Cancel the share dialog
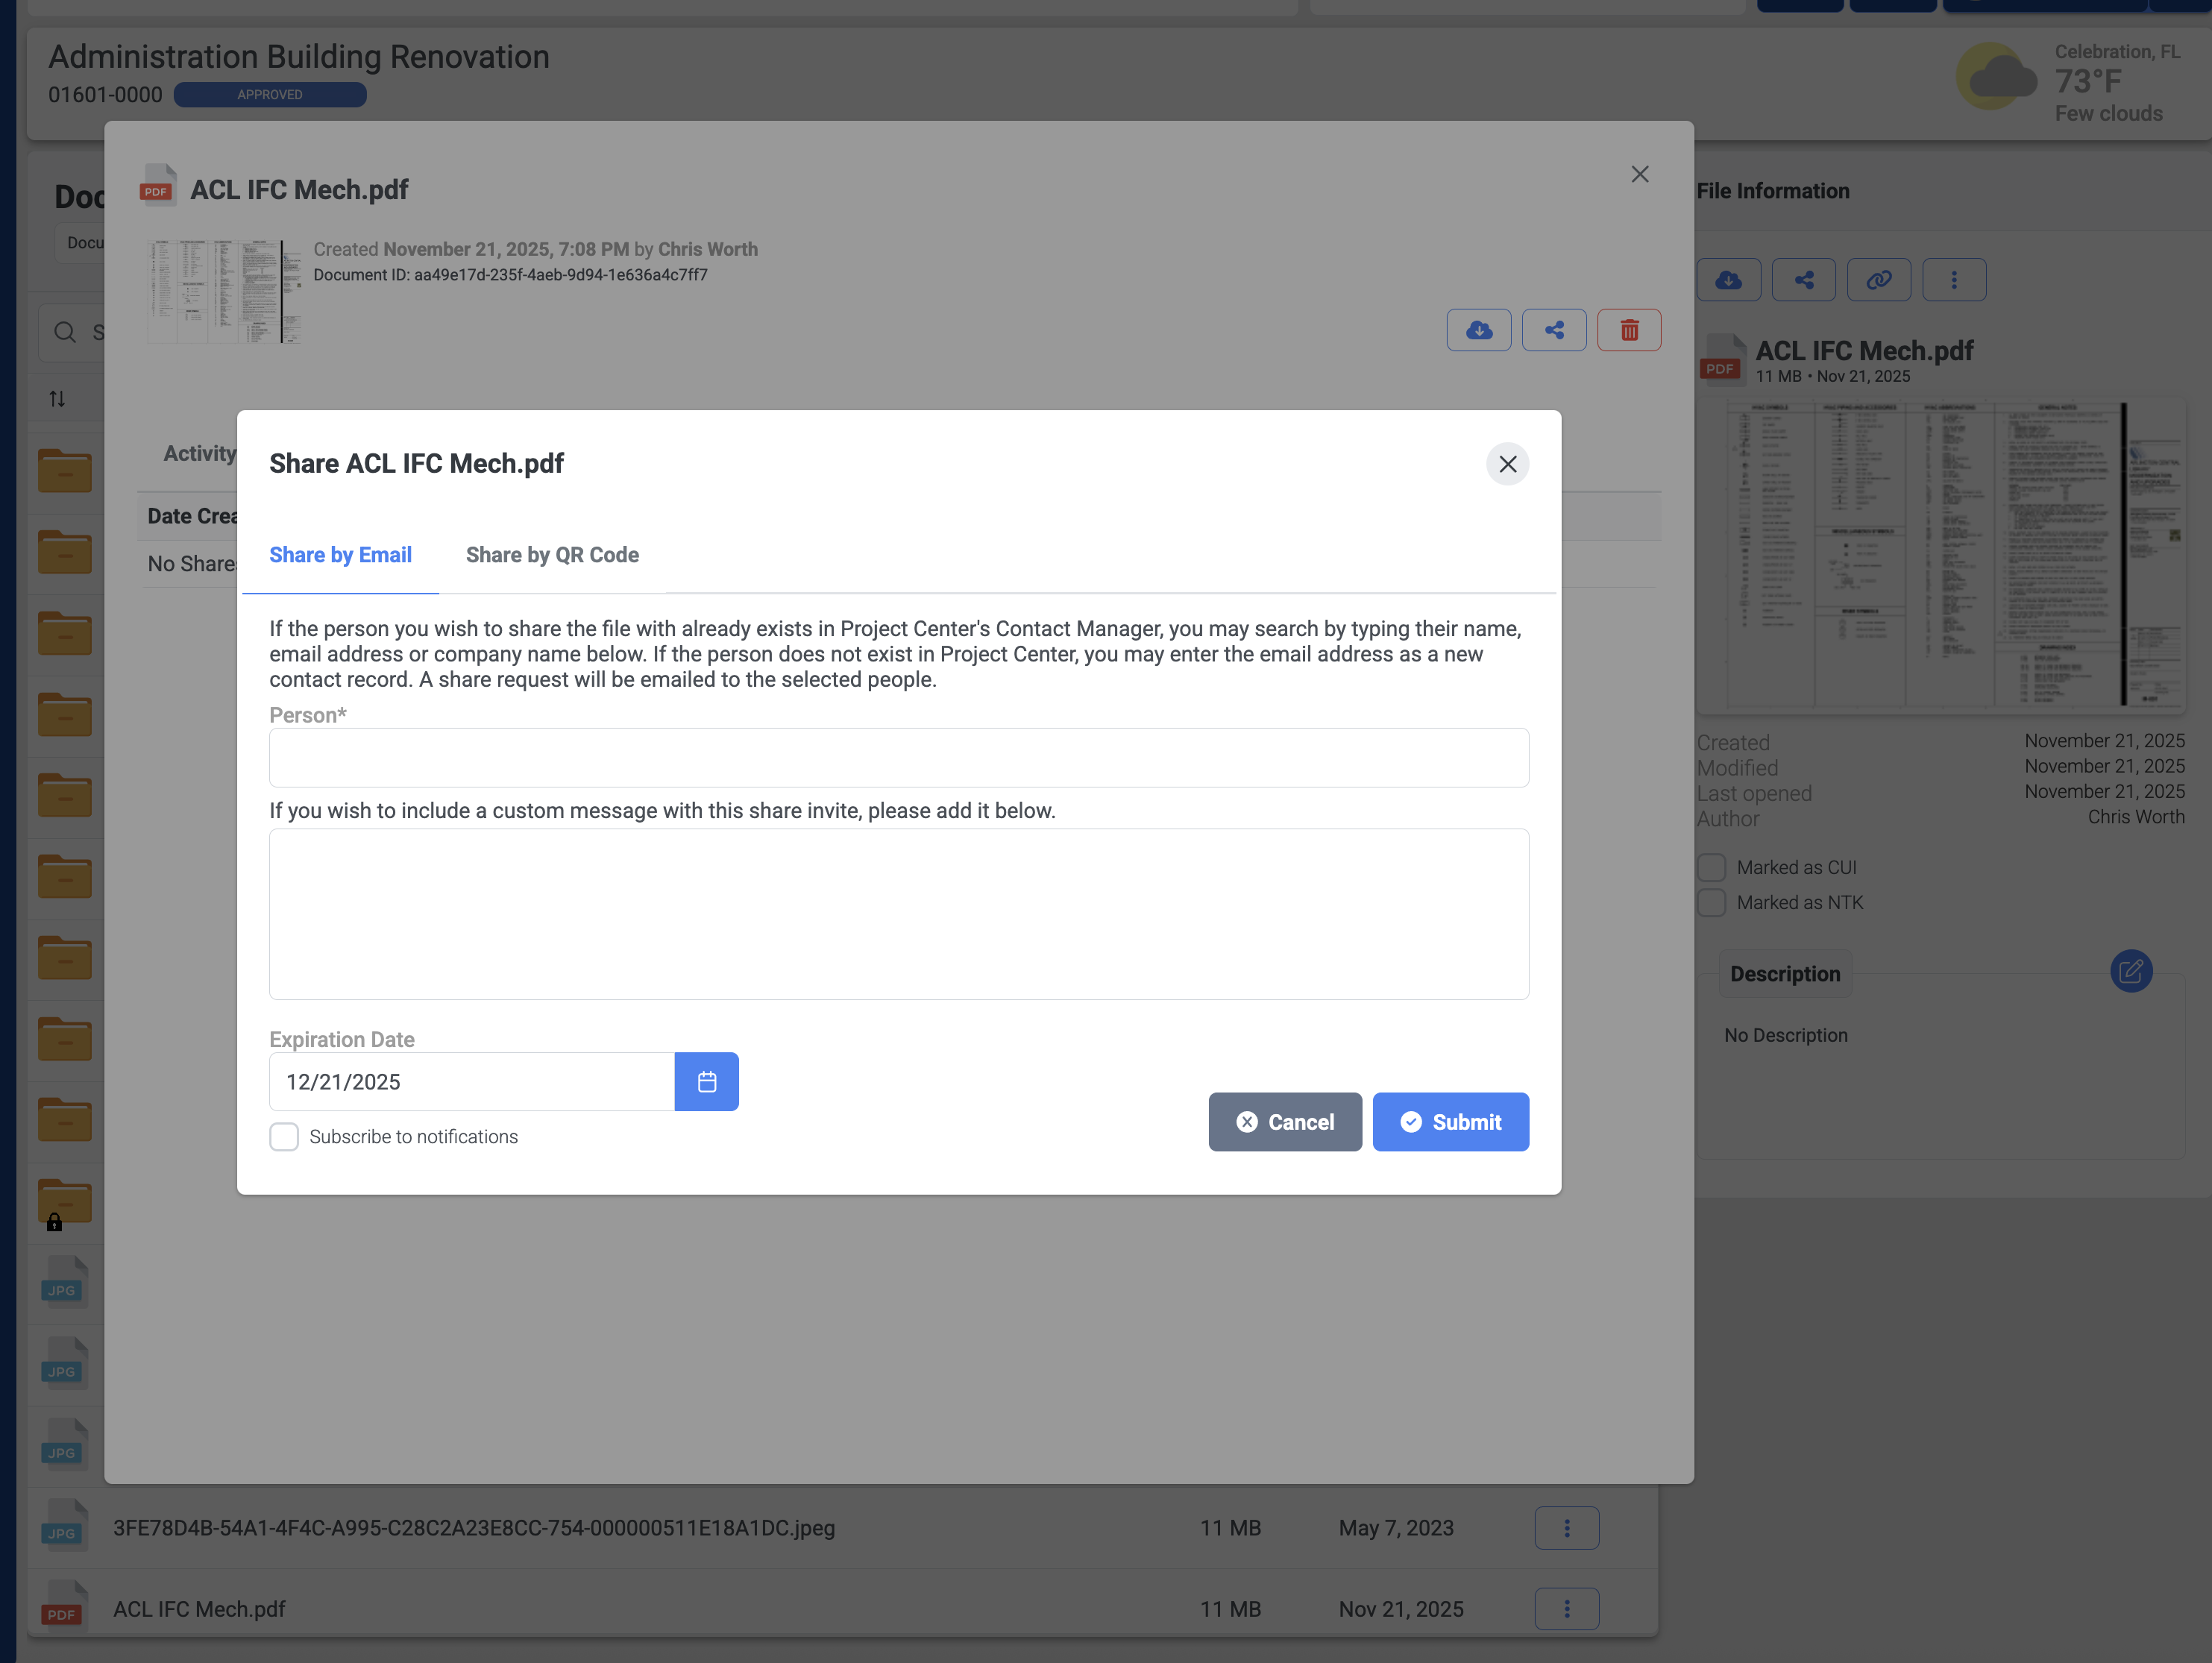Screen dimensions: 2212x1663 coord(1285,1122)
